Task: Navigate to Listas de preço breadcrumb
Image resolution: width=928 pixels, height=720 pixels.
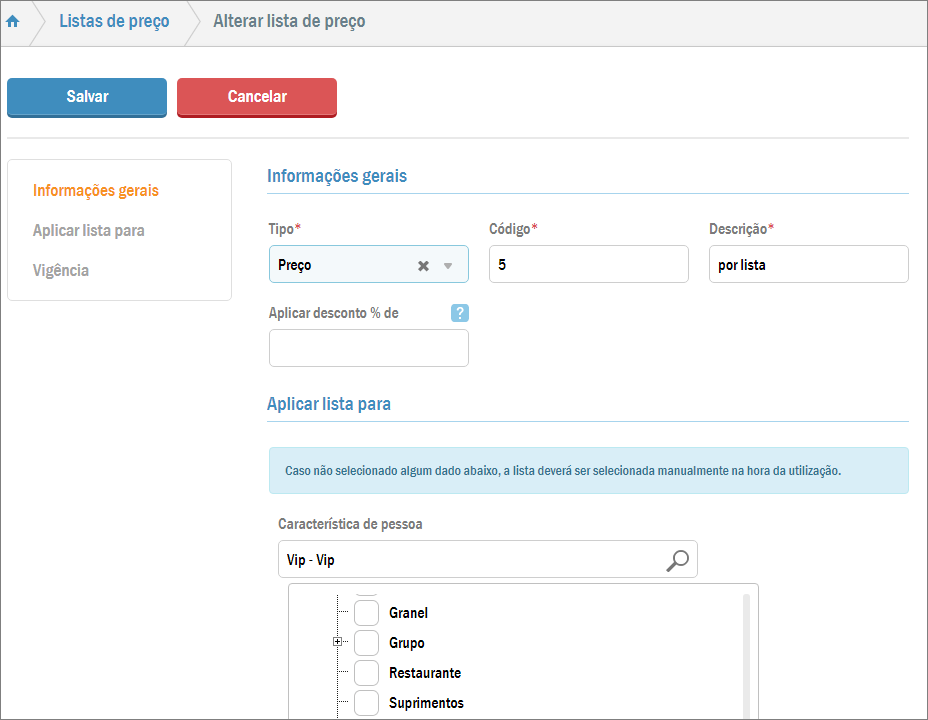Action: pos(114,21)
